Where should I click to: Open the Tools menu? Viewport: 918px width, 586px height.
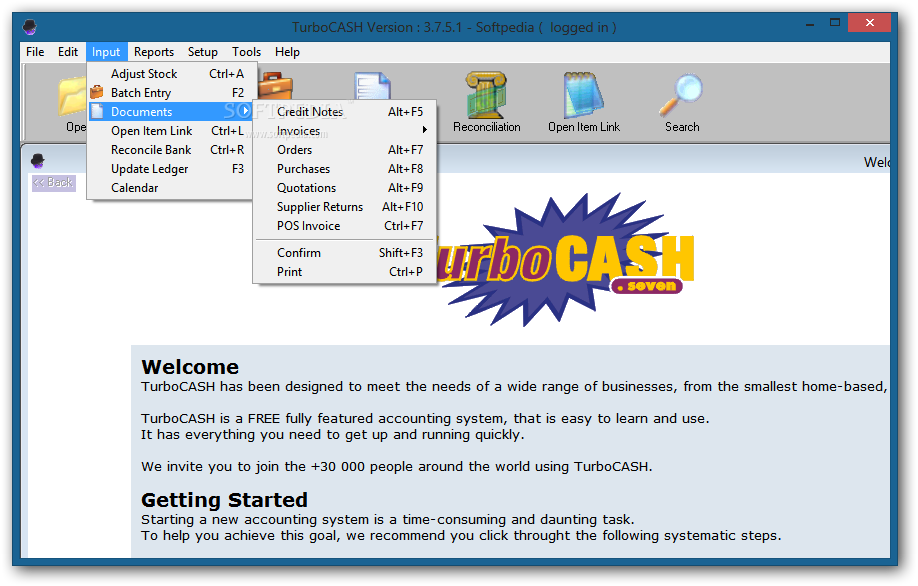246,52
